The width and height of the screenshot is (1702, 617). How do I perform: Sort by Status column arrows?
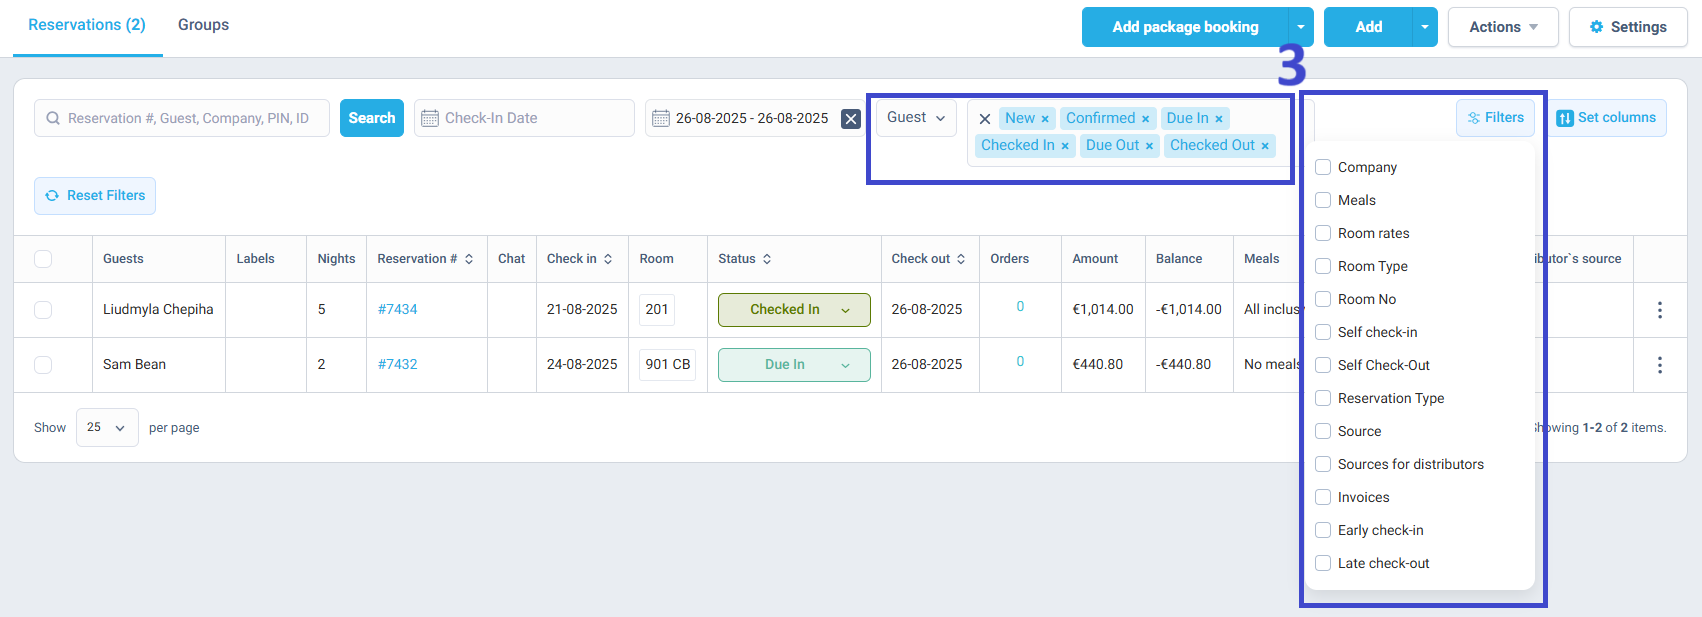tap(767, 259)
